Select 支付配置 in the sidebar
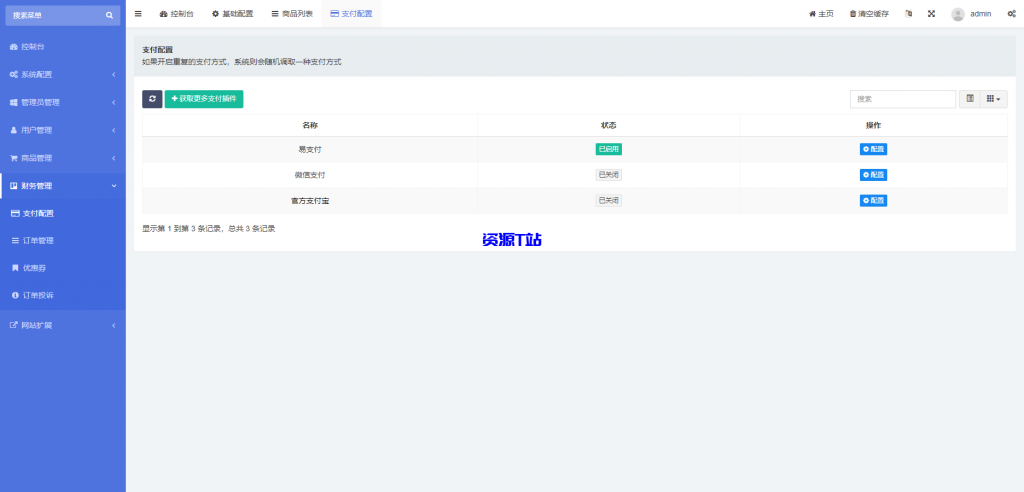The image size is (1024, 492). [63, 213]
